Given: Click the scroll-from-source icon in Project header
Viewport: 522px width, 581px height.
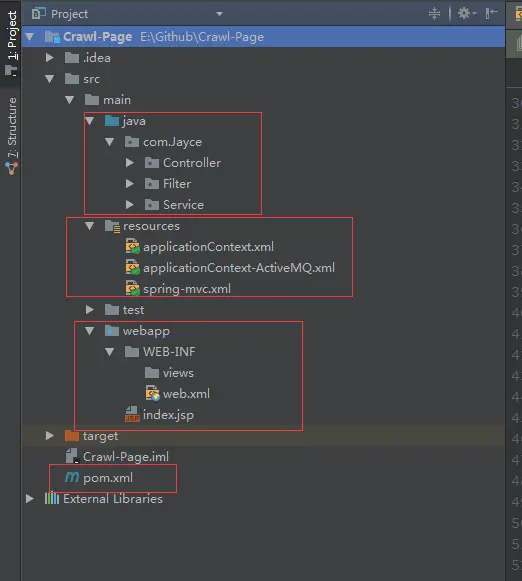Looking at the screenshot, I should 434,14.
